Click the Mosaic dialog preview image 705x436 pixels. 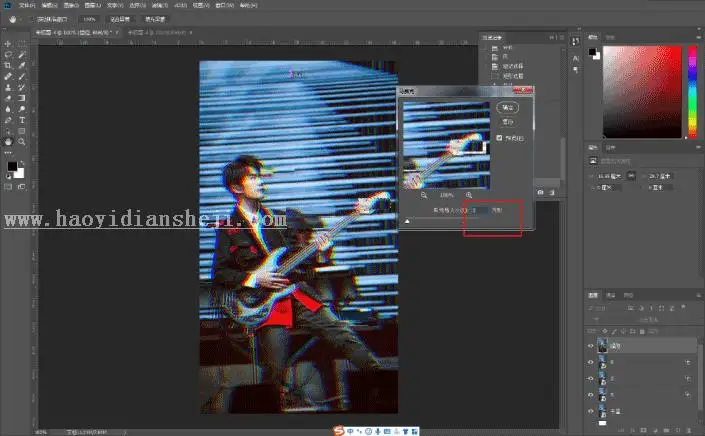pos(446,145)
